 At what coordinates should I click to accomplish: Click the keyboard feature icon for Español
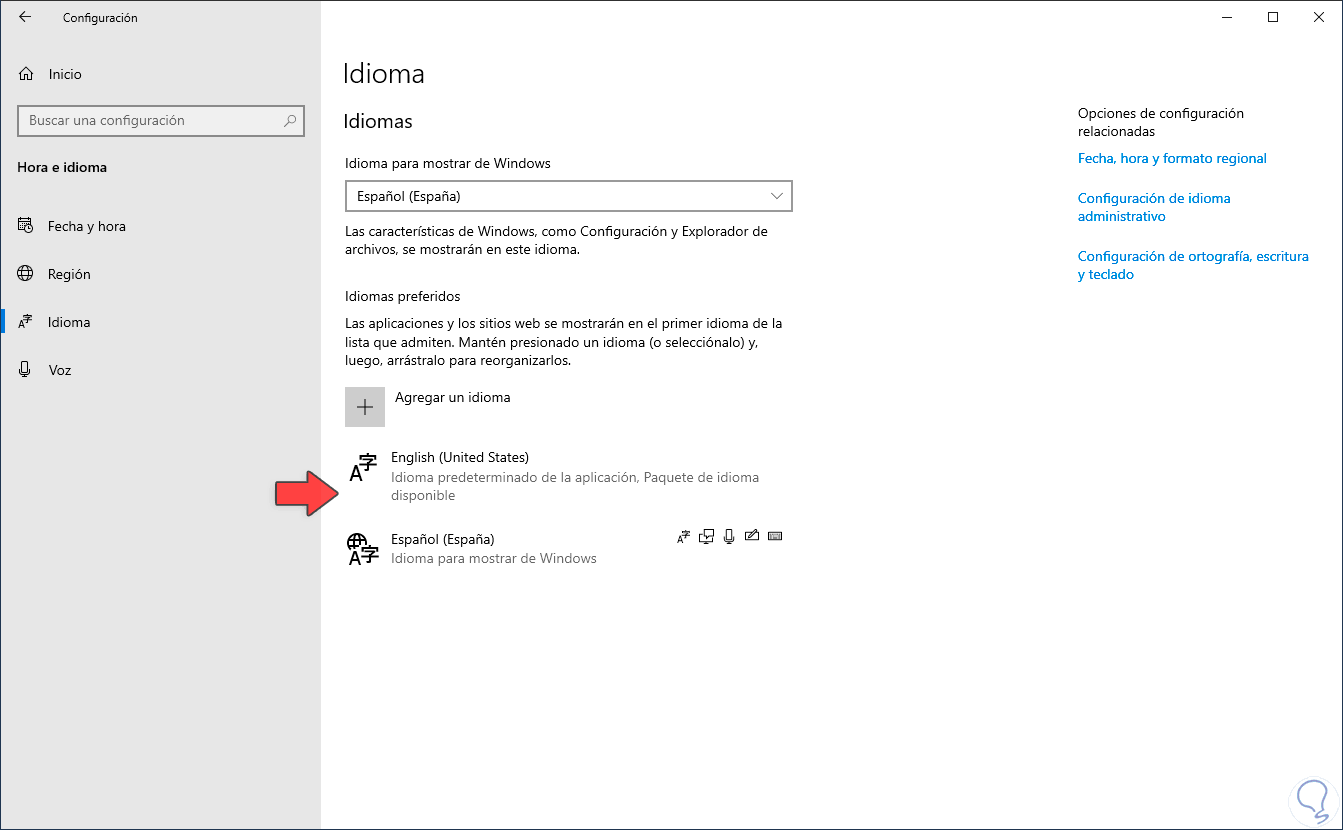coord(774,537)
